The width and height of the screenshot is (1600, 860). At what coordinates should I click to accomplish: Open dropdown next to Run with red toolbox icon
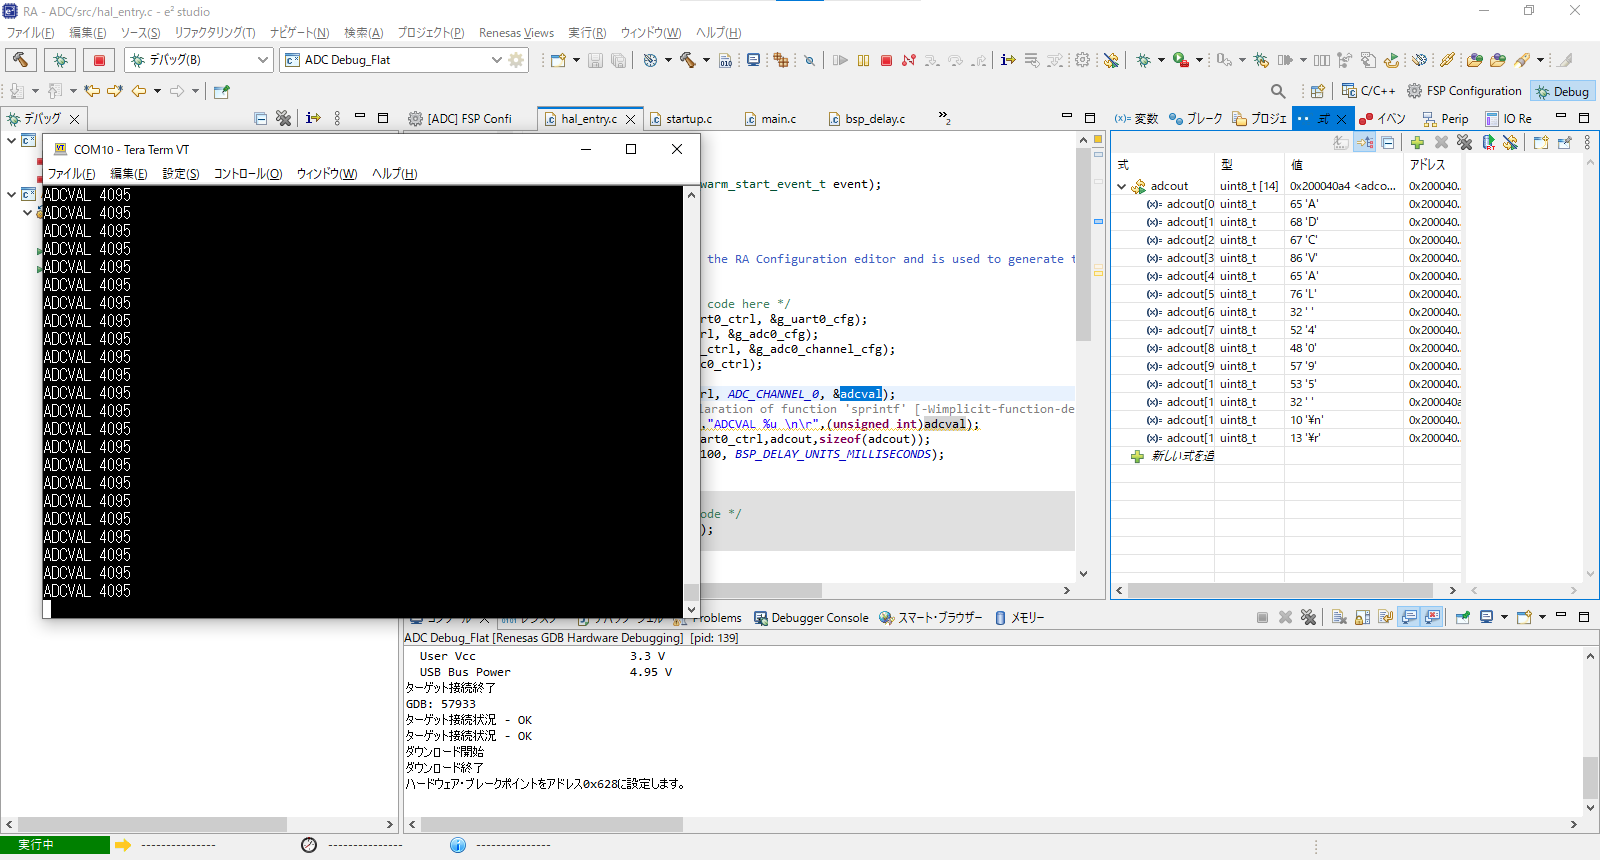(x=1199, y=60)
